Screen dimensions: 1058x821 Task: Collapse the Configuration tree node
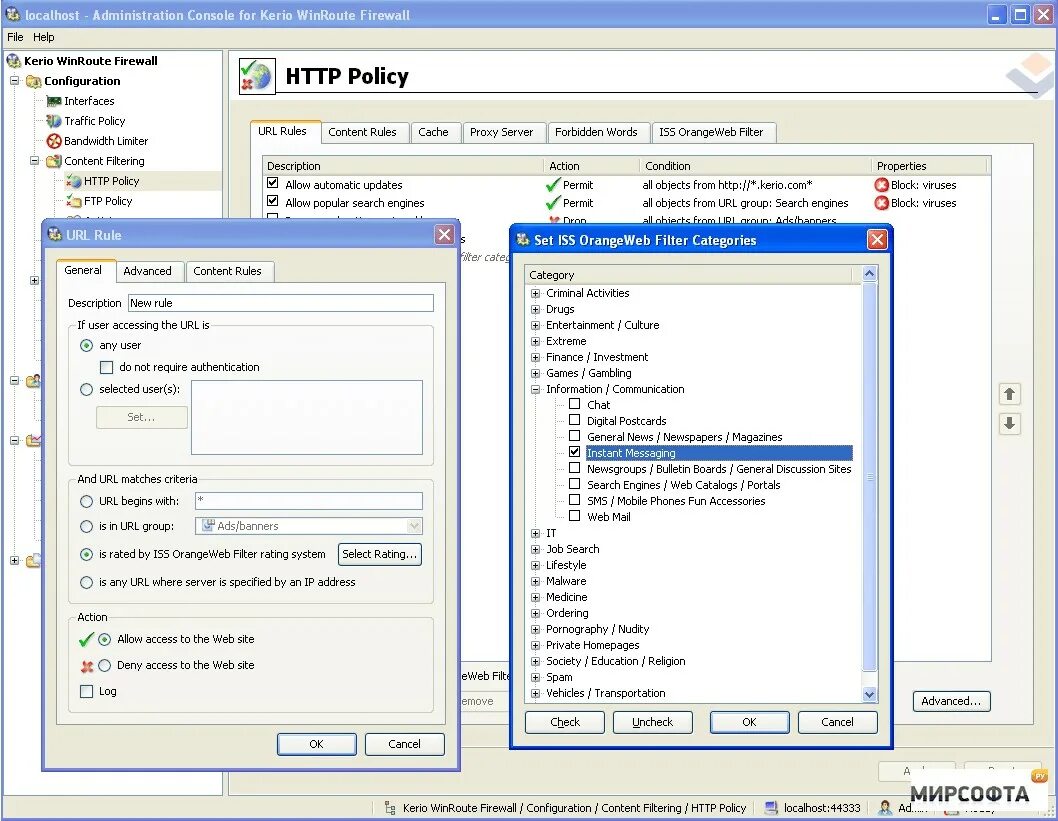(x=14, y=80)
